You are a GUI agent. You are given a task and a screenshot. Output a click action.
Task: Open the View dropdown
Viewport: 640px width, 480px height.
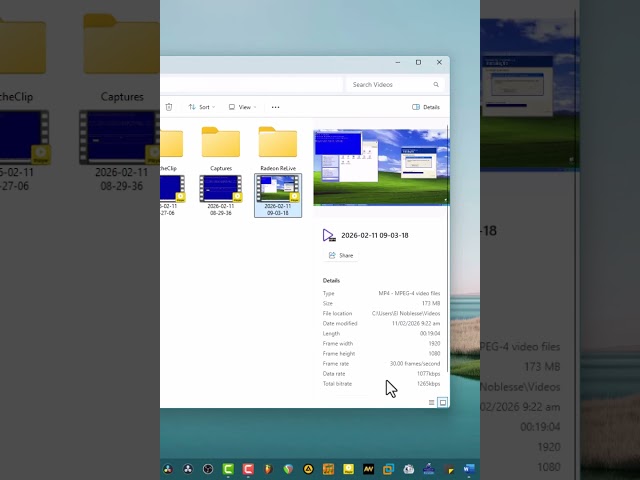(x=242, y=107)
